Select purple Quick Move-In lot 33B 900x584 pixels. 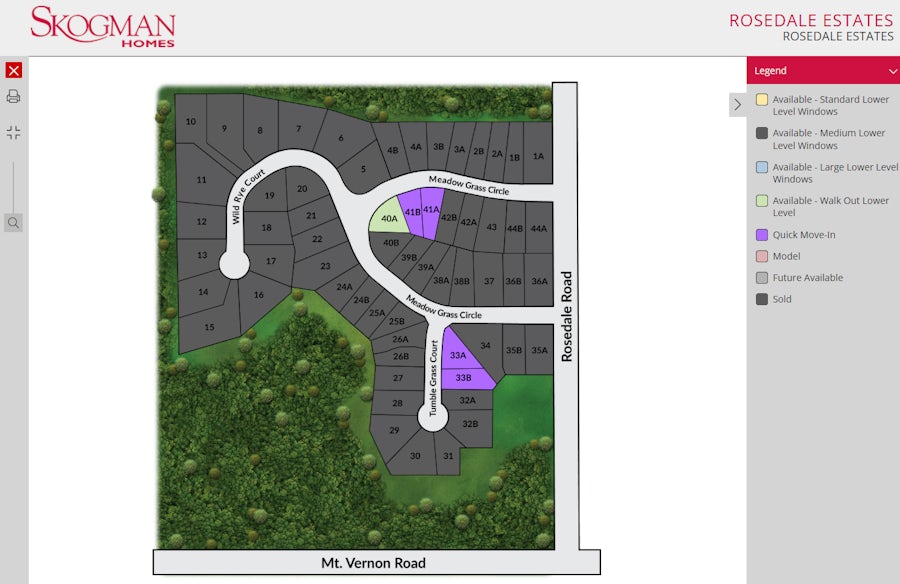463,378
